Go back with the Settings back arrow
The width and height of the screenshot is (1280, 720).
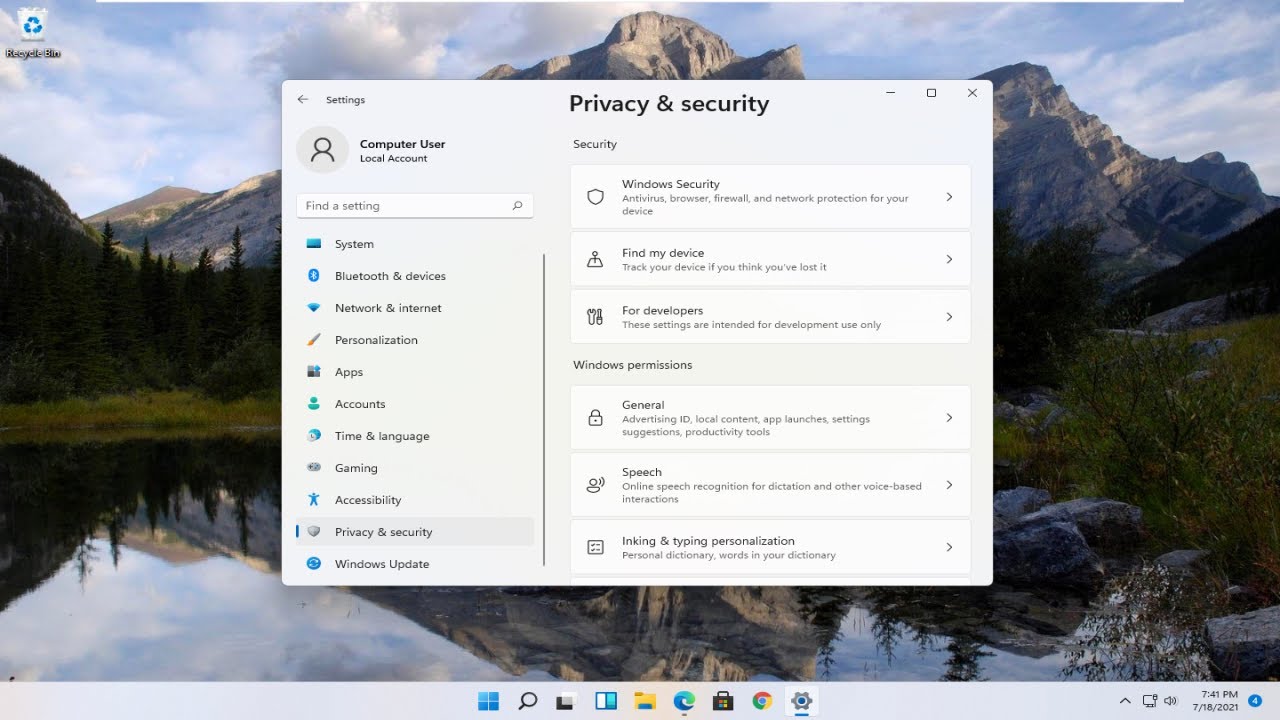pyautogui.click(x=303, y=100)
